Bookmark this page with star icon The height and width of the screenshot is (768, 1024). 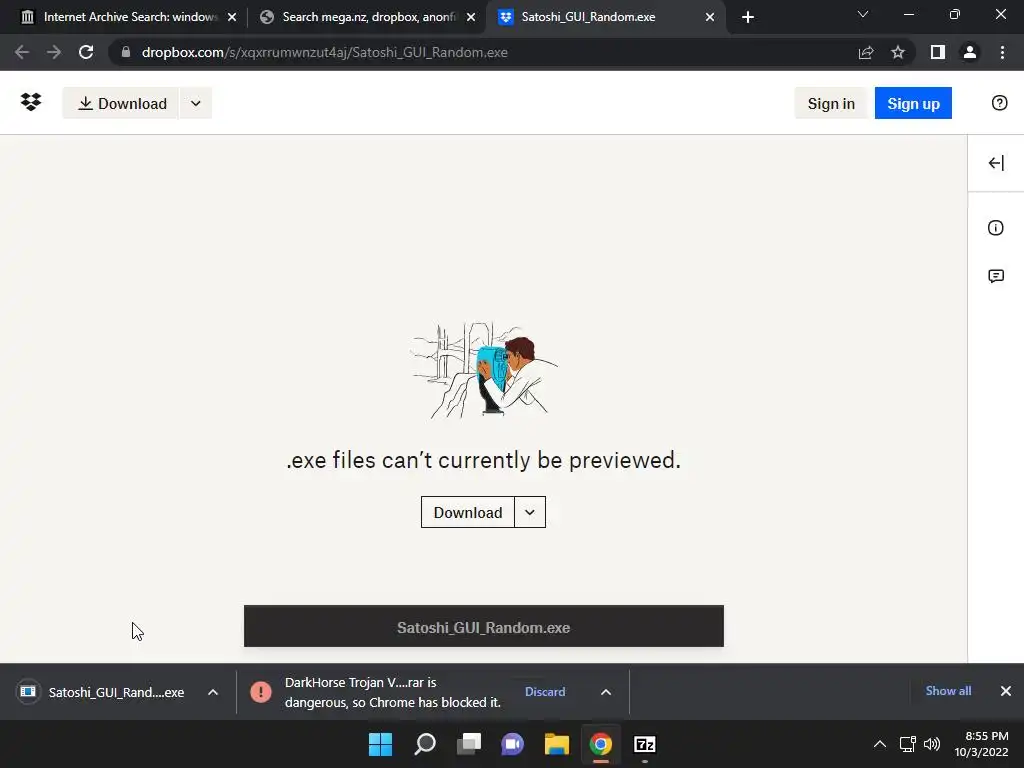tap(898, 52)
